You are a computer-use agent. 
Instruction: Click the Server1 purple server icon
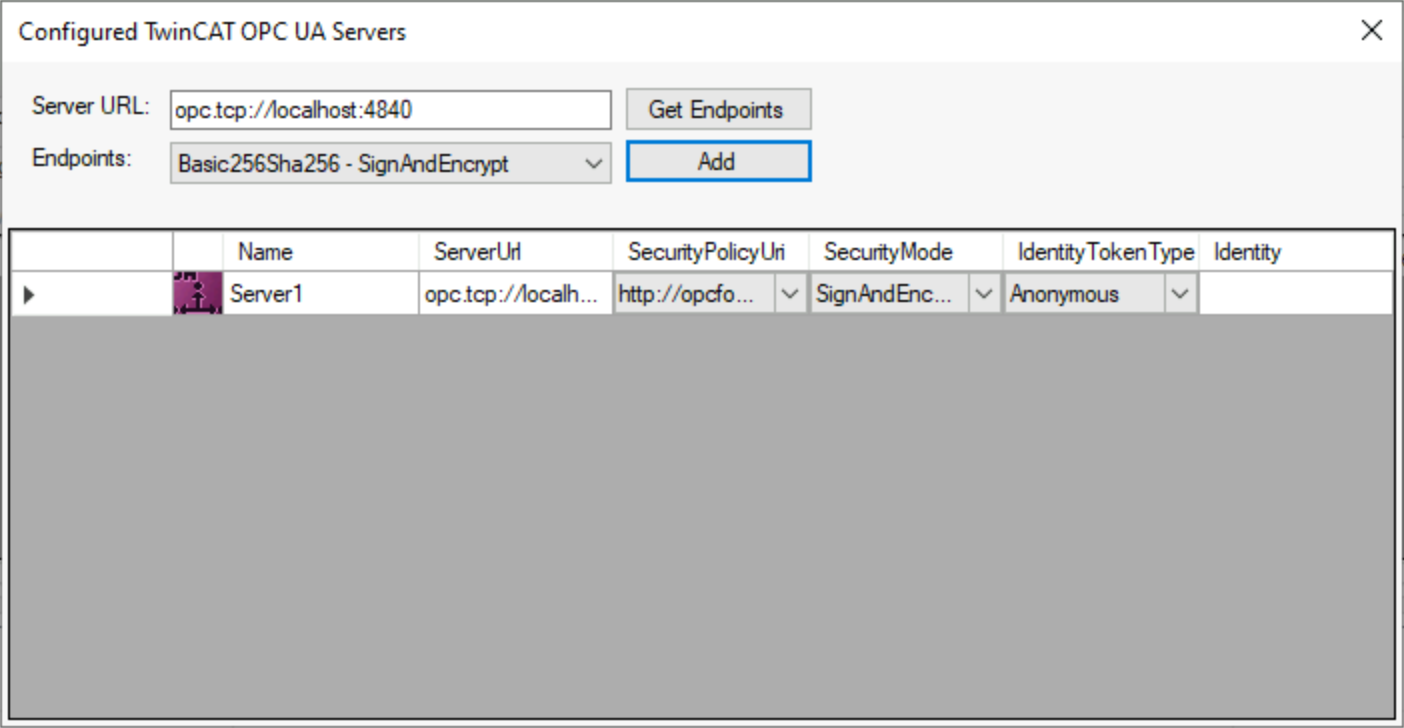click(x=198, y=294)
